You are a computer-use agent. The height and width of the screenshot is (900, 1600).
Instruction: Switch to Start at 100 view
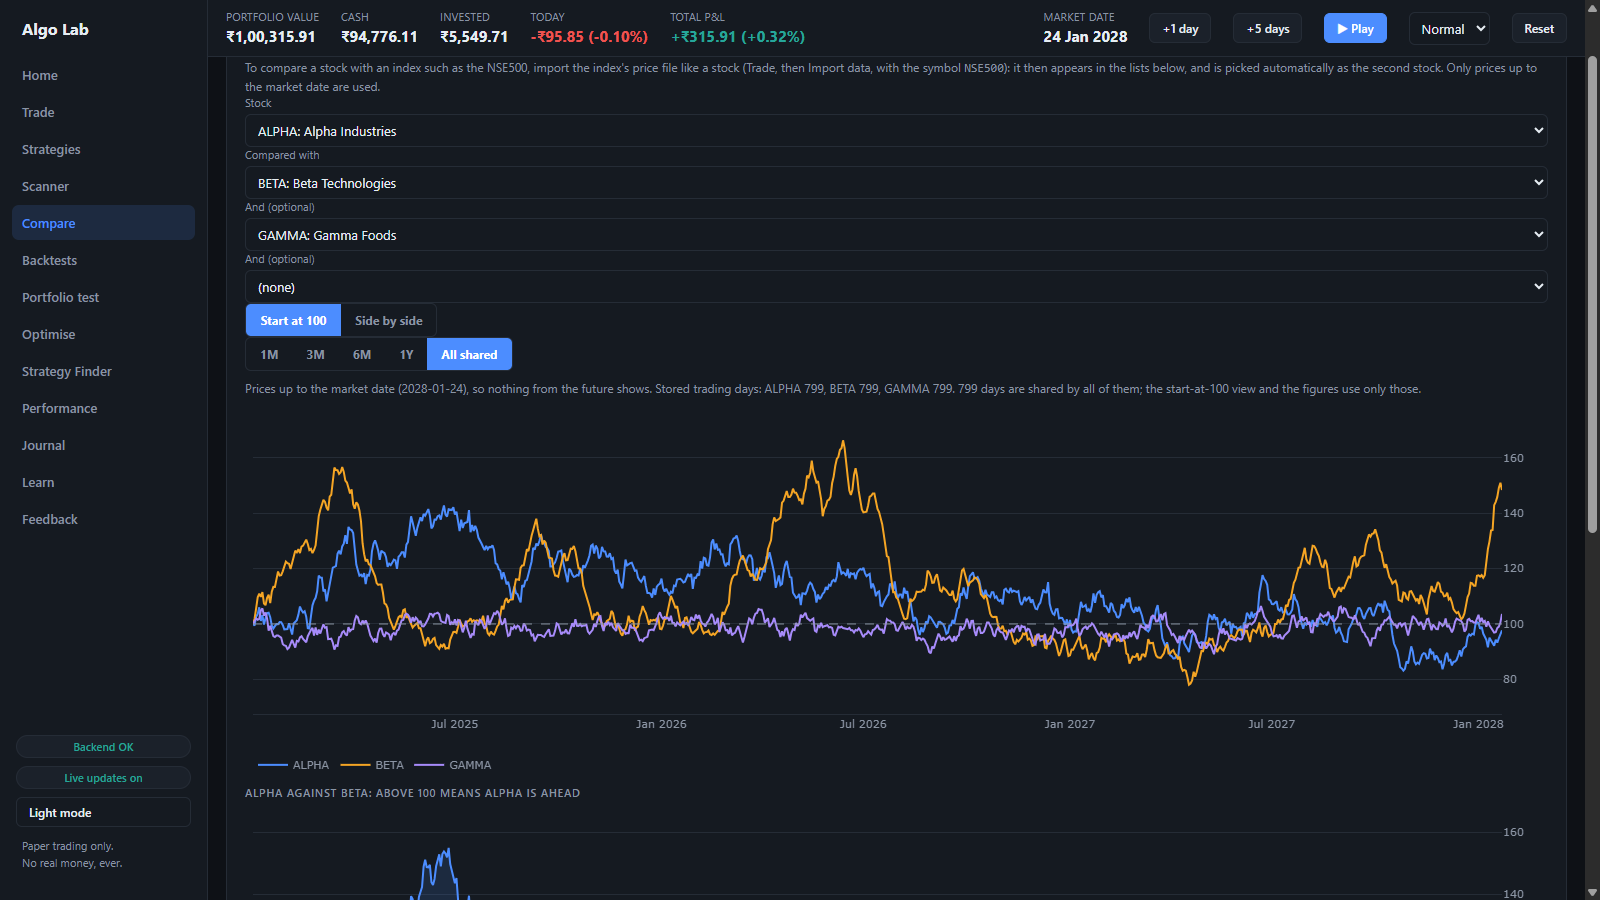click(293, 320)
